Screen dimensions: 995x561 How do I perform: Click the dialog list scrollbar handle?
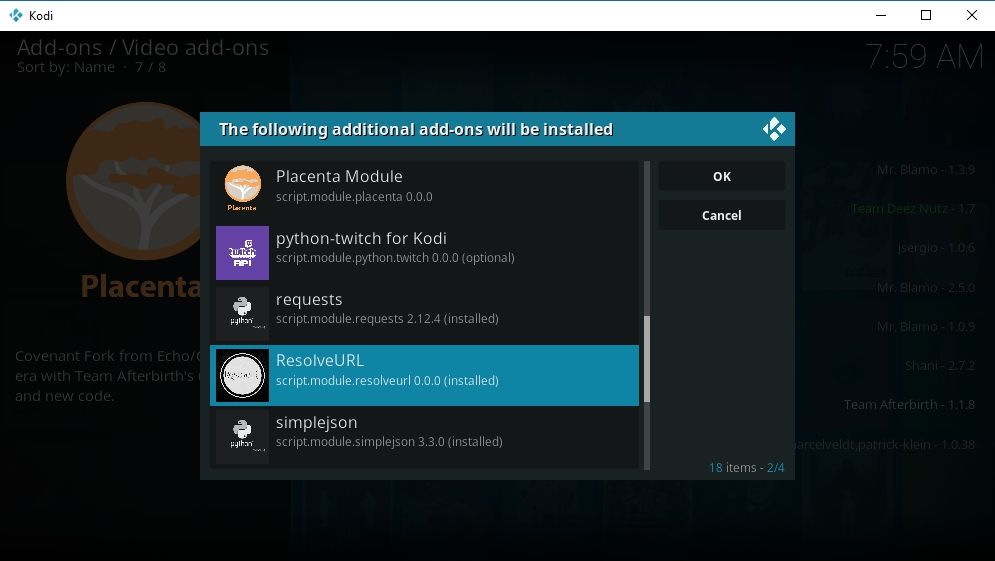(x=647, y=359)
